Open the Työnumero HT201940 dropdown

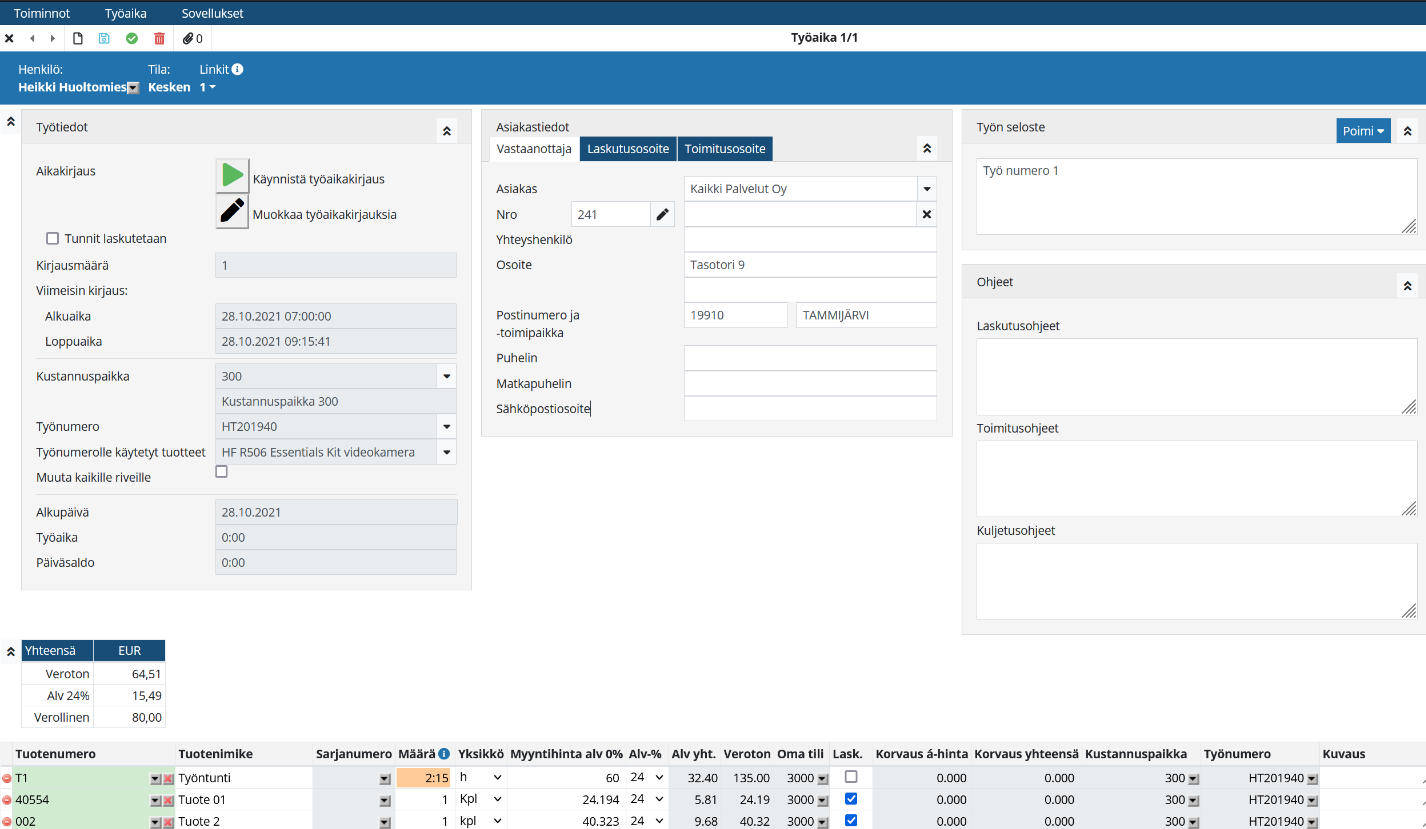pyautogui.click(x=446, y=427)
